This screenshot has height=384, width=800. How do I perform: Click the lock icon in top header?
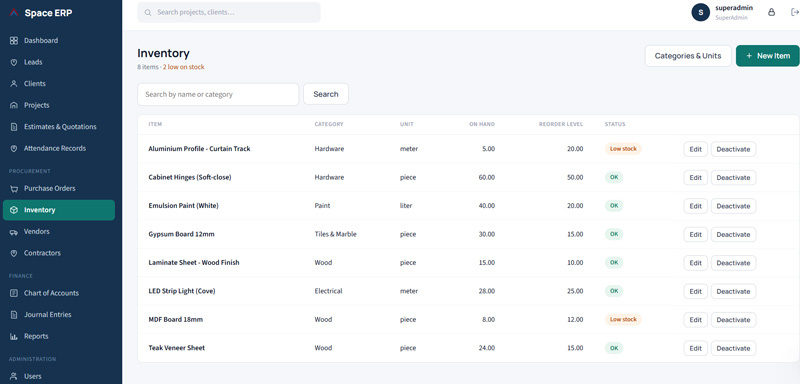pyautogui.click(x=771, y=12)
